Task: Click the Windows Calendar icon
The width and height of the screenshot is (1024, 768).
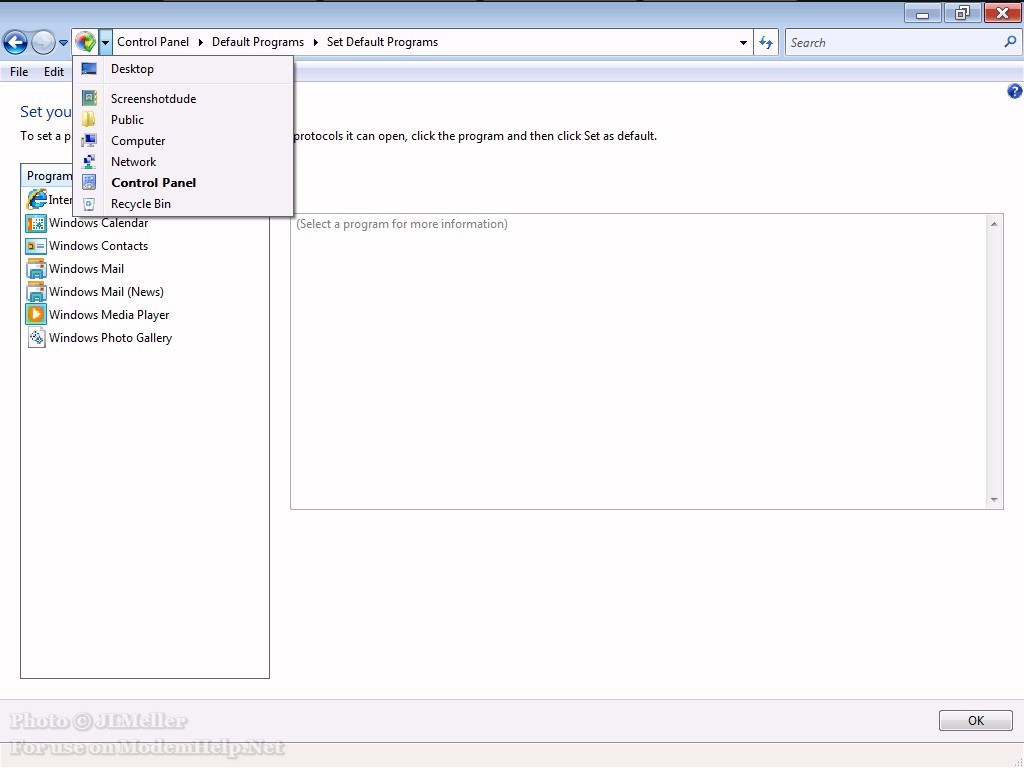Action: click(x=36, y=223)
